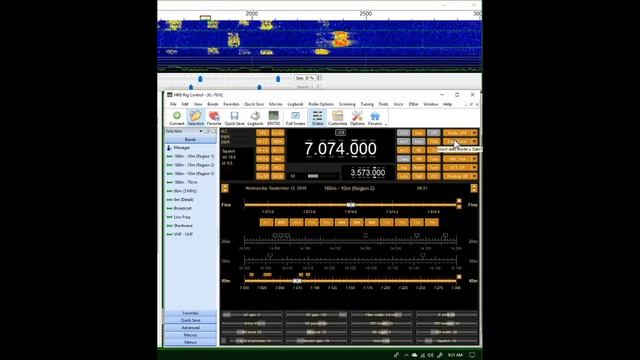The height and width of the screenshot is (360, 640).
Task: Open the Macros sidebar section
Action: 190,335
